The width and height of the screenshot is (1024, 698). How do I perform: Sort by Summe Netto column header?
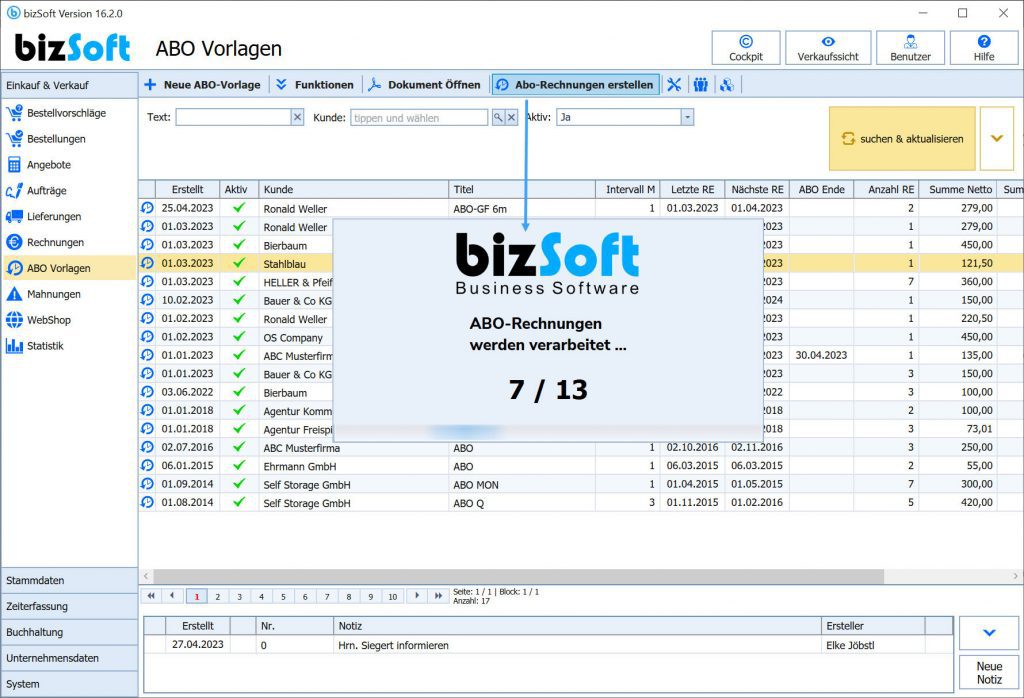pos(959,189)
